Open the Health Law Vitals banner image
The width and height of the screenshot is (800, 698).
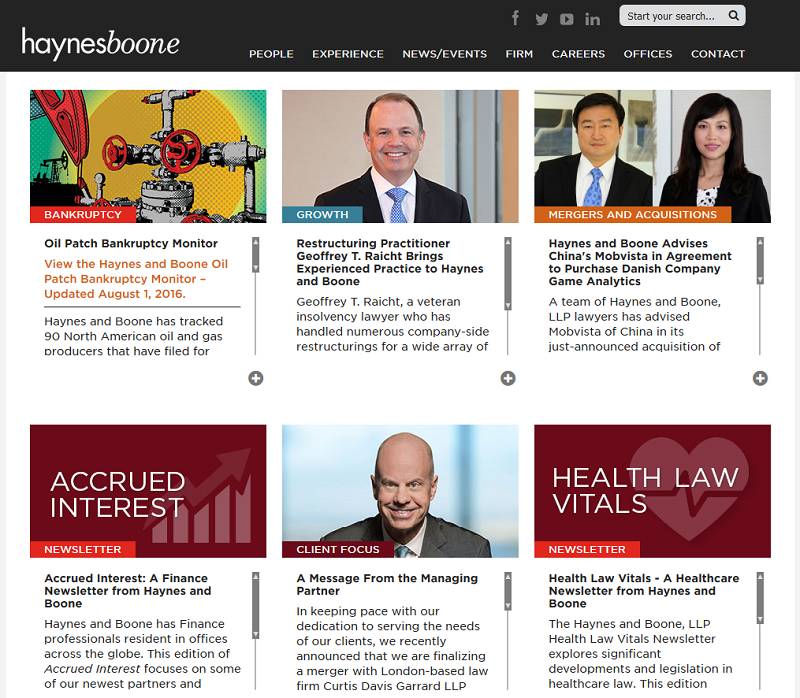(x=652, y=491)
